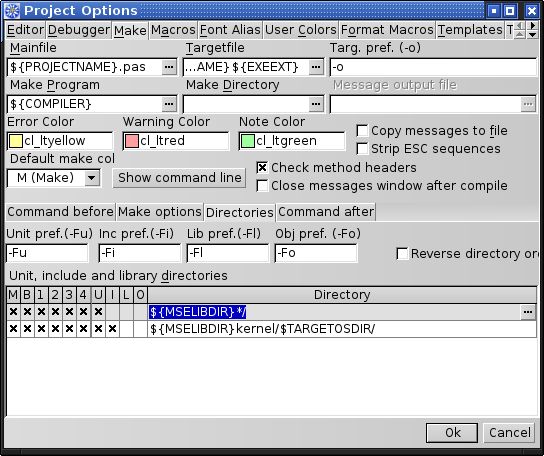Open Make Directory browse ellipsis button
The width and height of the screenshot is (544, 456).
316,104
